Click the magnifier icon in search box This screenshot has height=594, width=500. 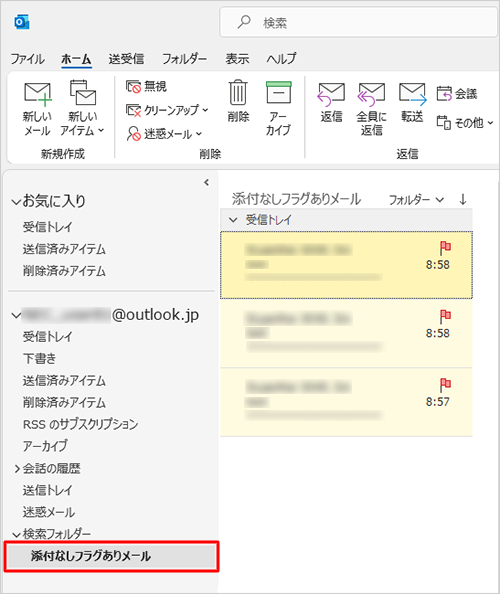(x=244, y=22)
